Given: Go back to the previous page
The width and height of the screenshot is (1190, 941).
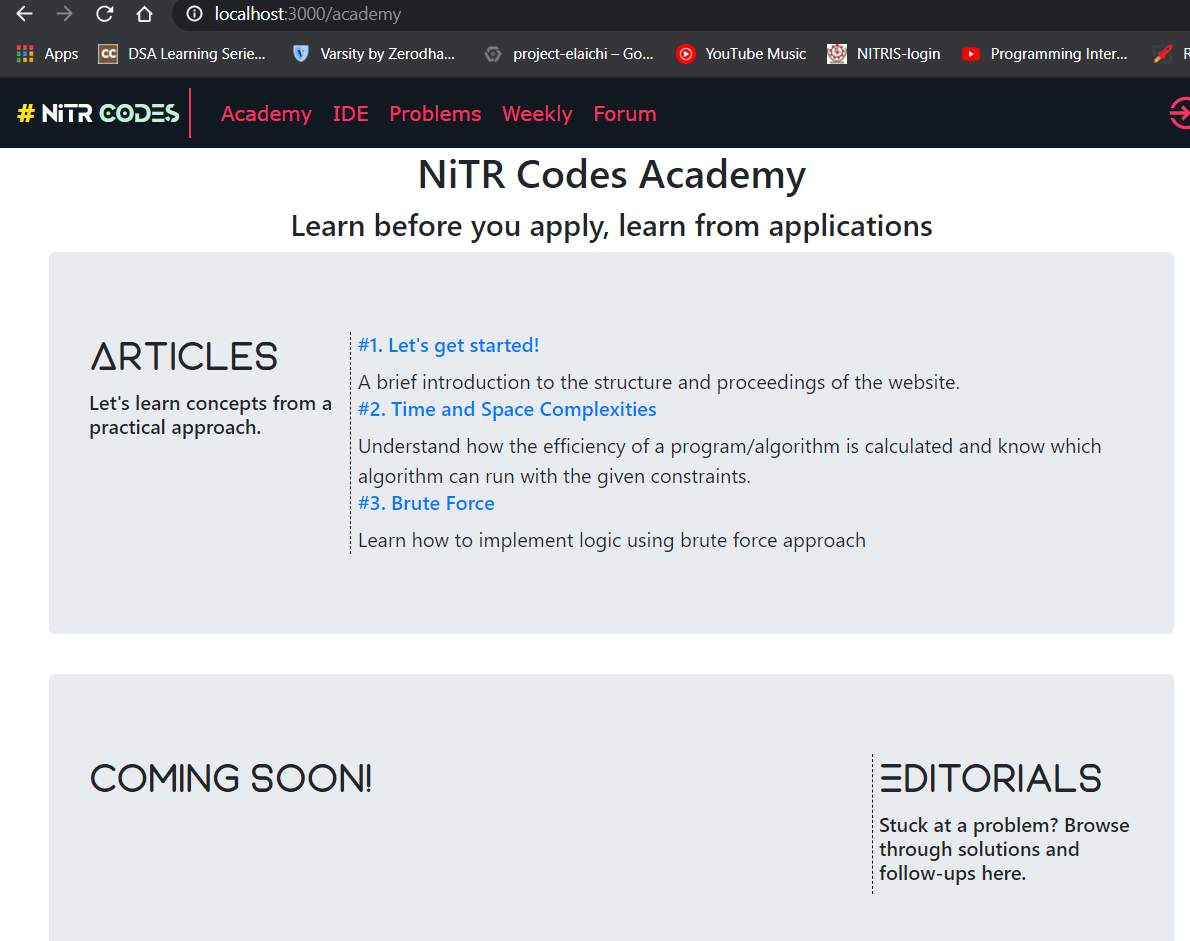Looking at the screenshot, I should click(x=24, y=14).
